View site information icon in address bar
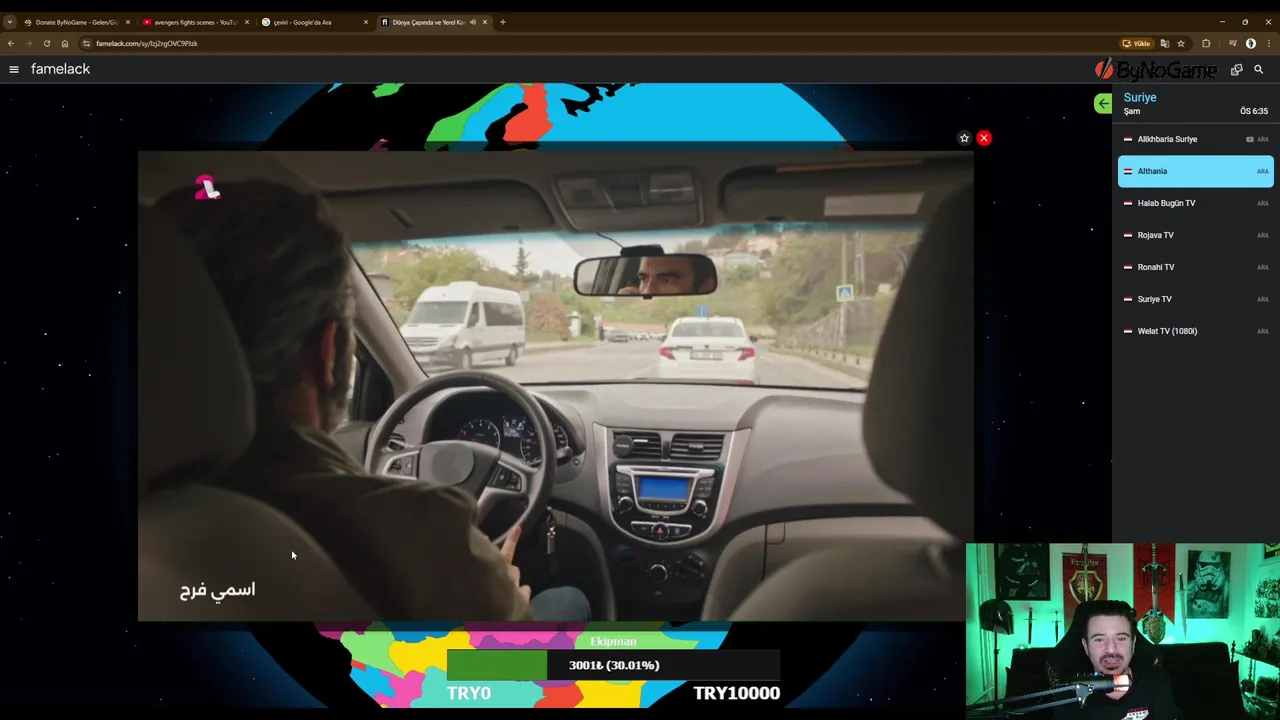 click(x=86, y=43)
